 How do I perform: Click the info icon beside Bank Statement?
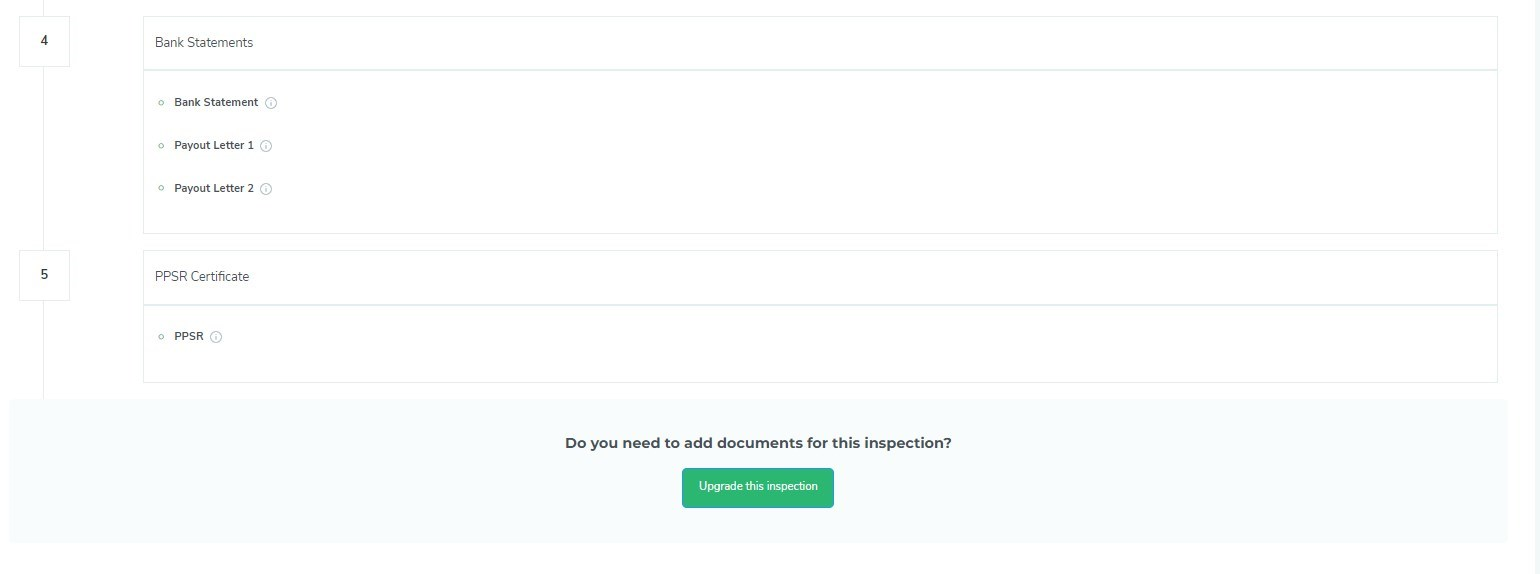point(271,103)
